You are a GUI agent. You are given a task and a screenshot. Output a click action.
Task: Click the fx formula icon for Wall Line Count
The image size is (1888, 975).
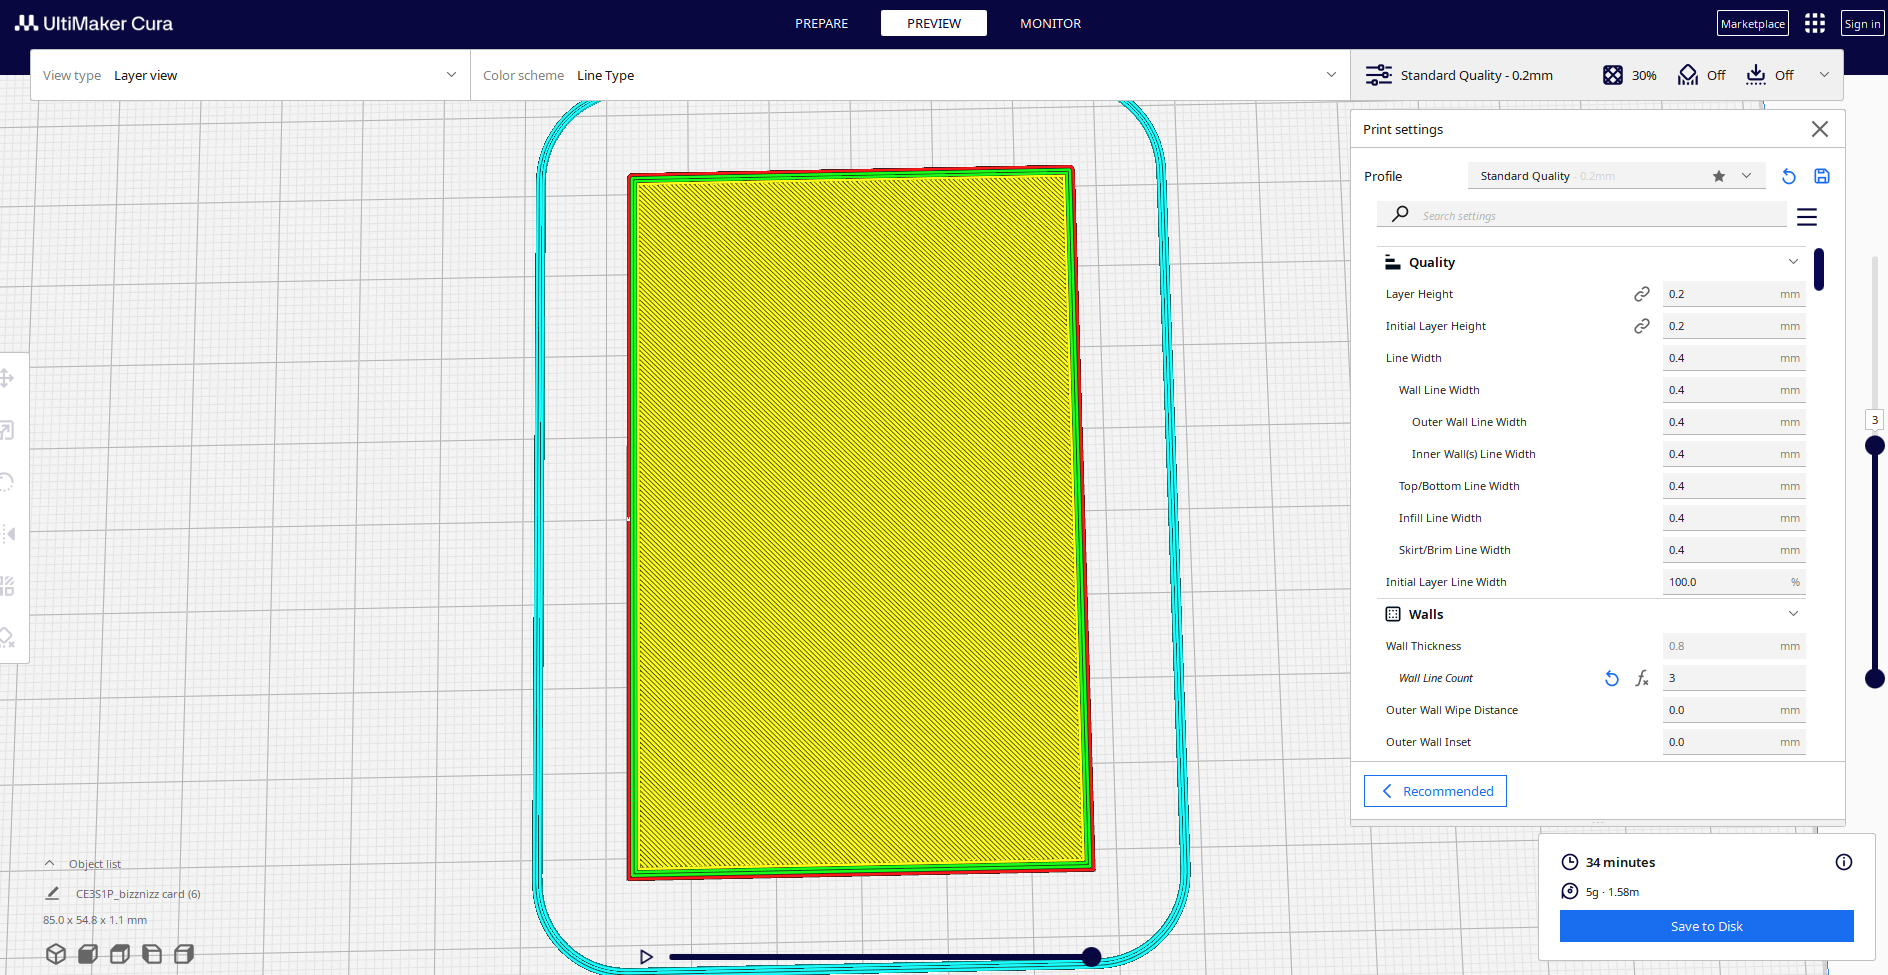coord(1642,679)
